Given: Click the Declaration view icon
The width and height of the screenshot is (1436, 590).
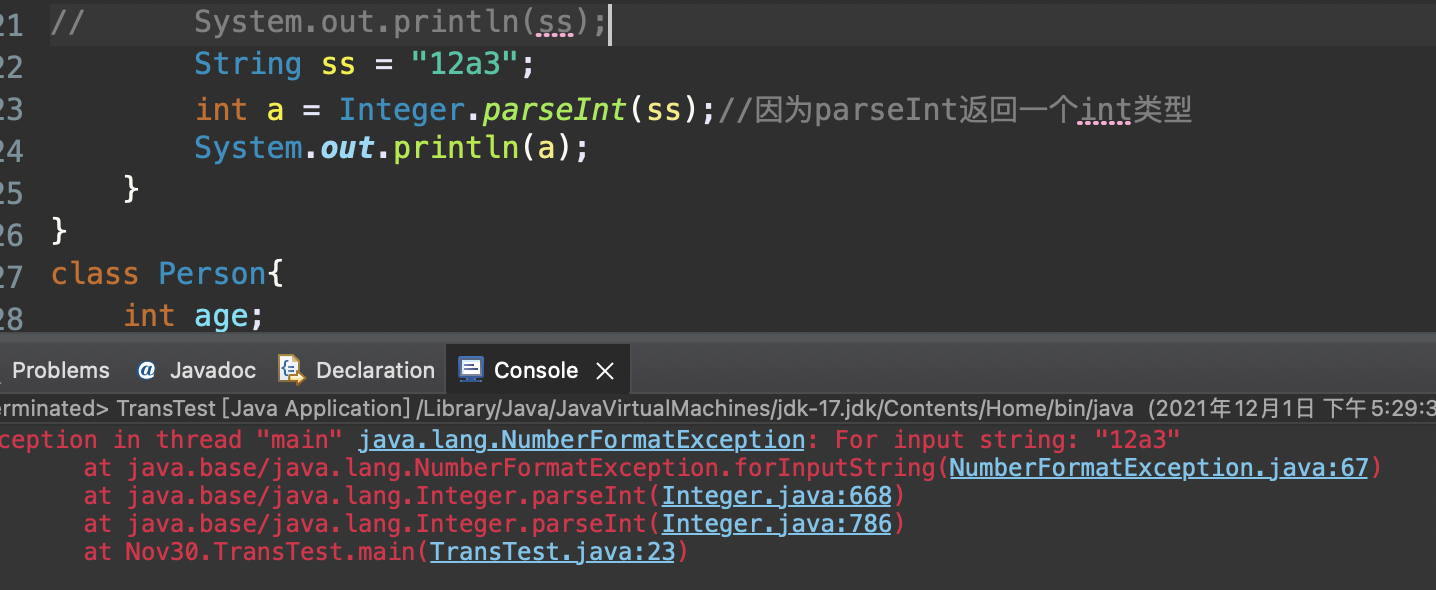Looking at the screenshot, I should tap(290, 369).
